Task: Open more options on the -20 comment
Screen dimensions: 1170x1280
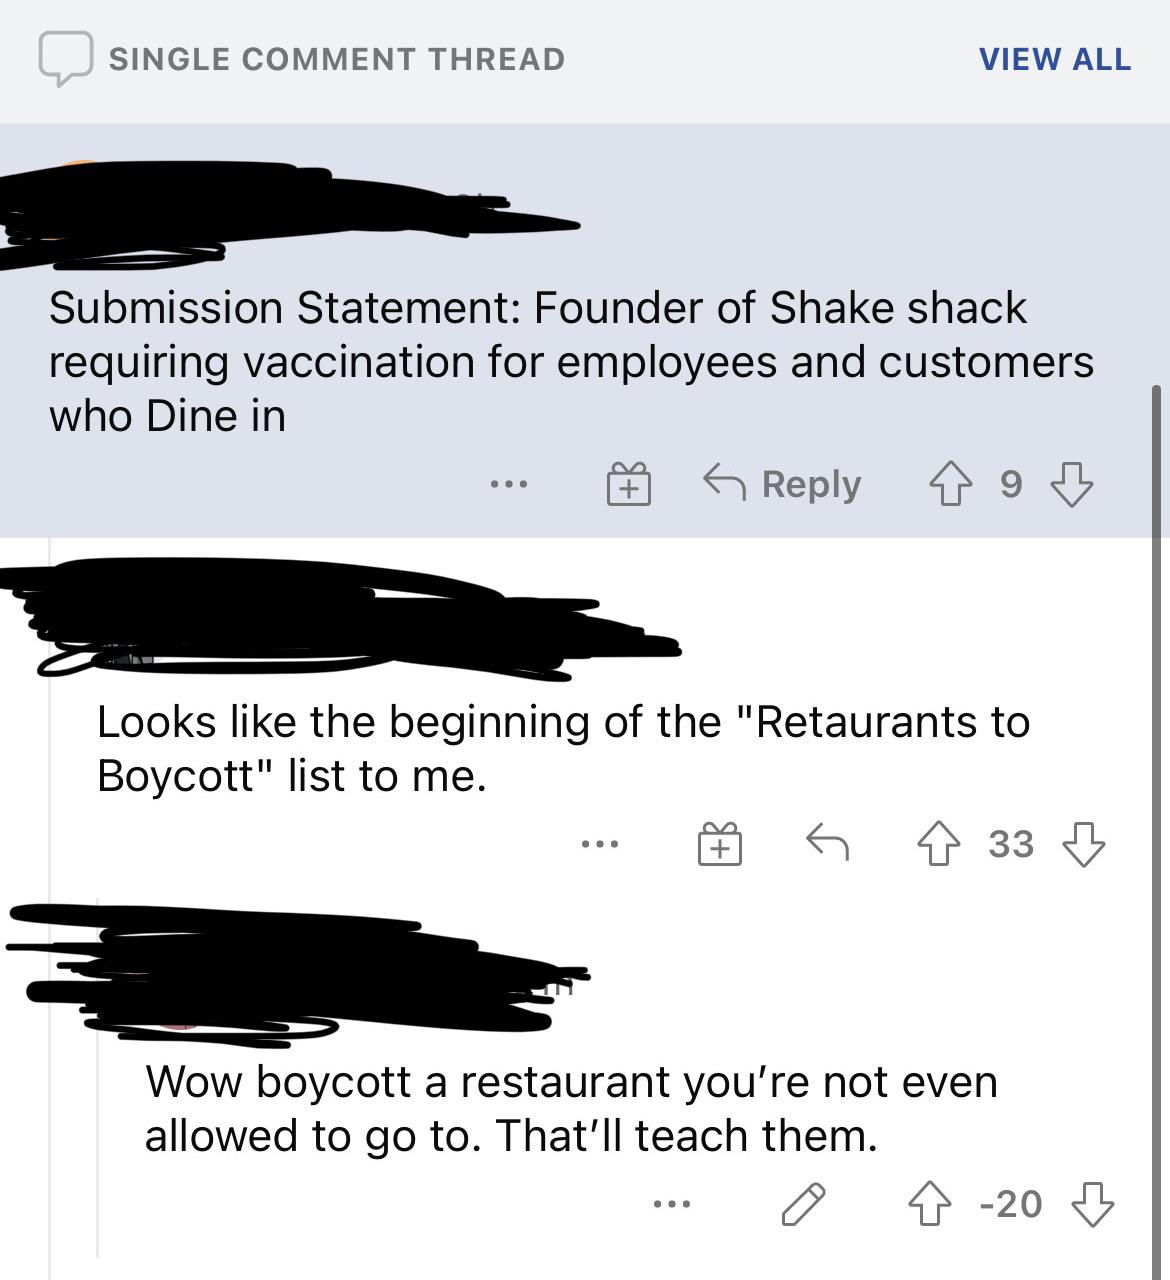Action: click(x=671, y=1204)
